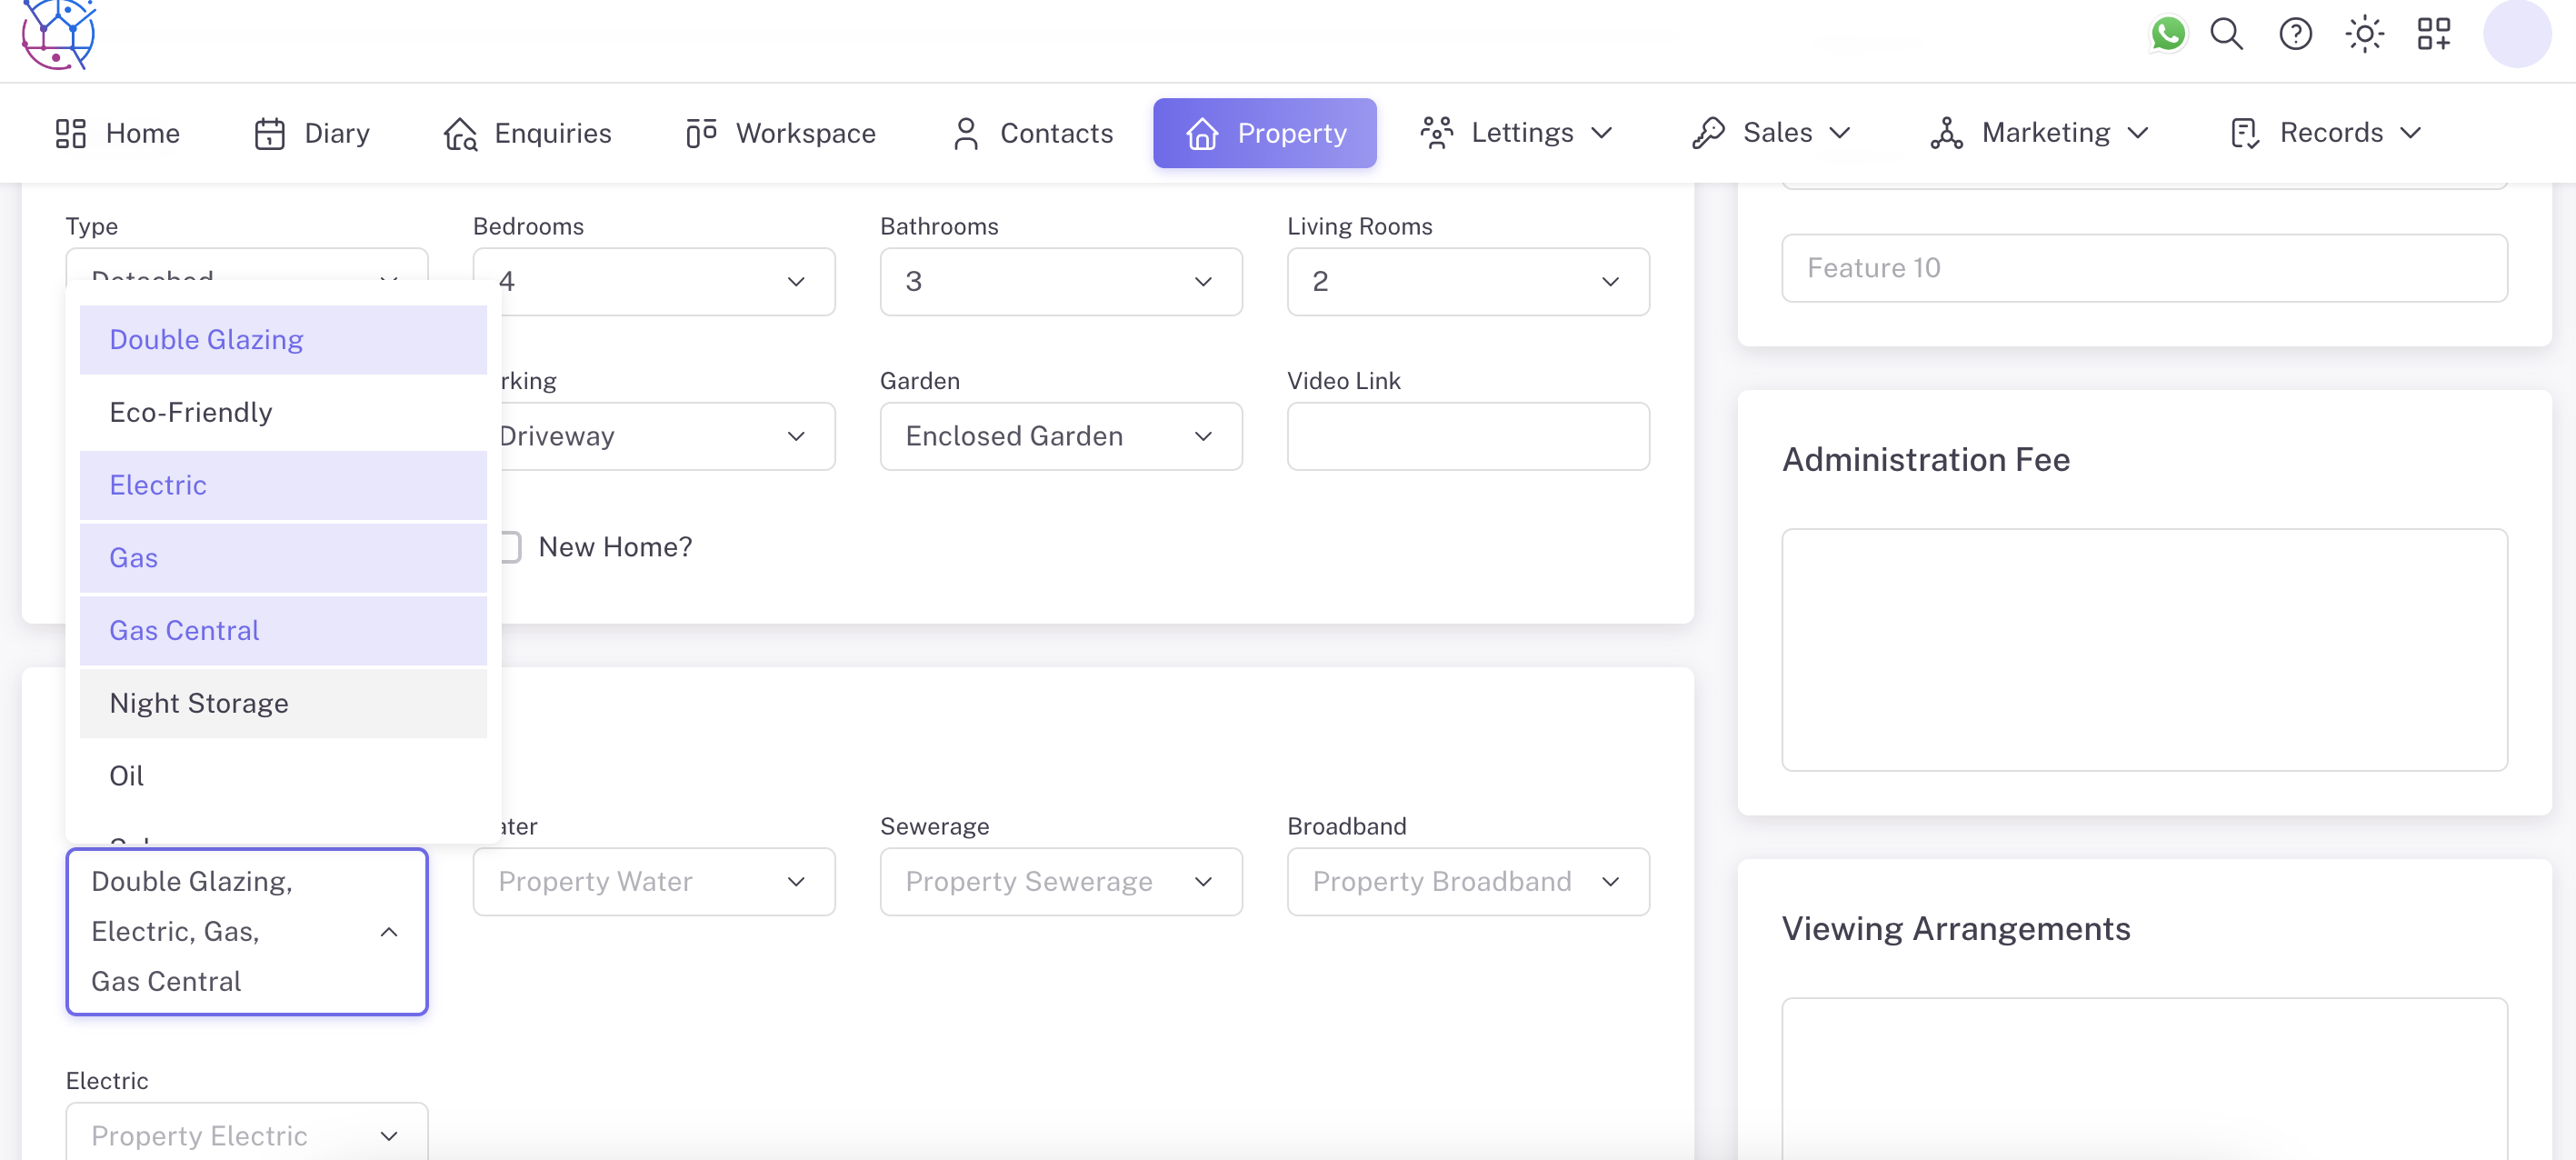Viewport: 2576px width, 1160px height.
Task: Open the help question mark icon
Action: [2295, 34]
